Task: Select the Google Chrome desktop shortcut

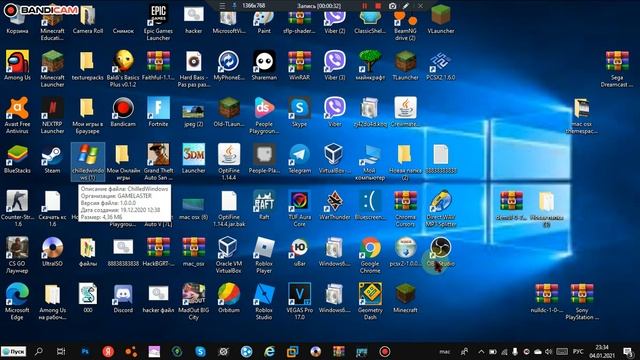Action: pyautogui.click(x=370, y=255)
